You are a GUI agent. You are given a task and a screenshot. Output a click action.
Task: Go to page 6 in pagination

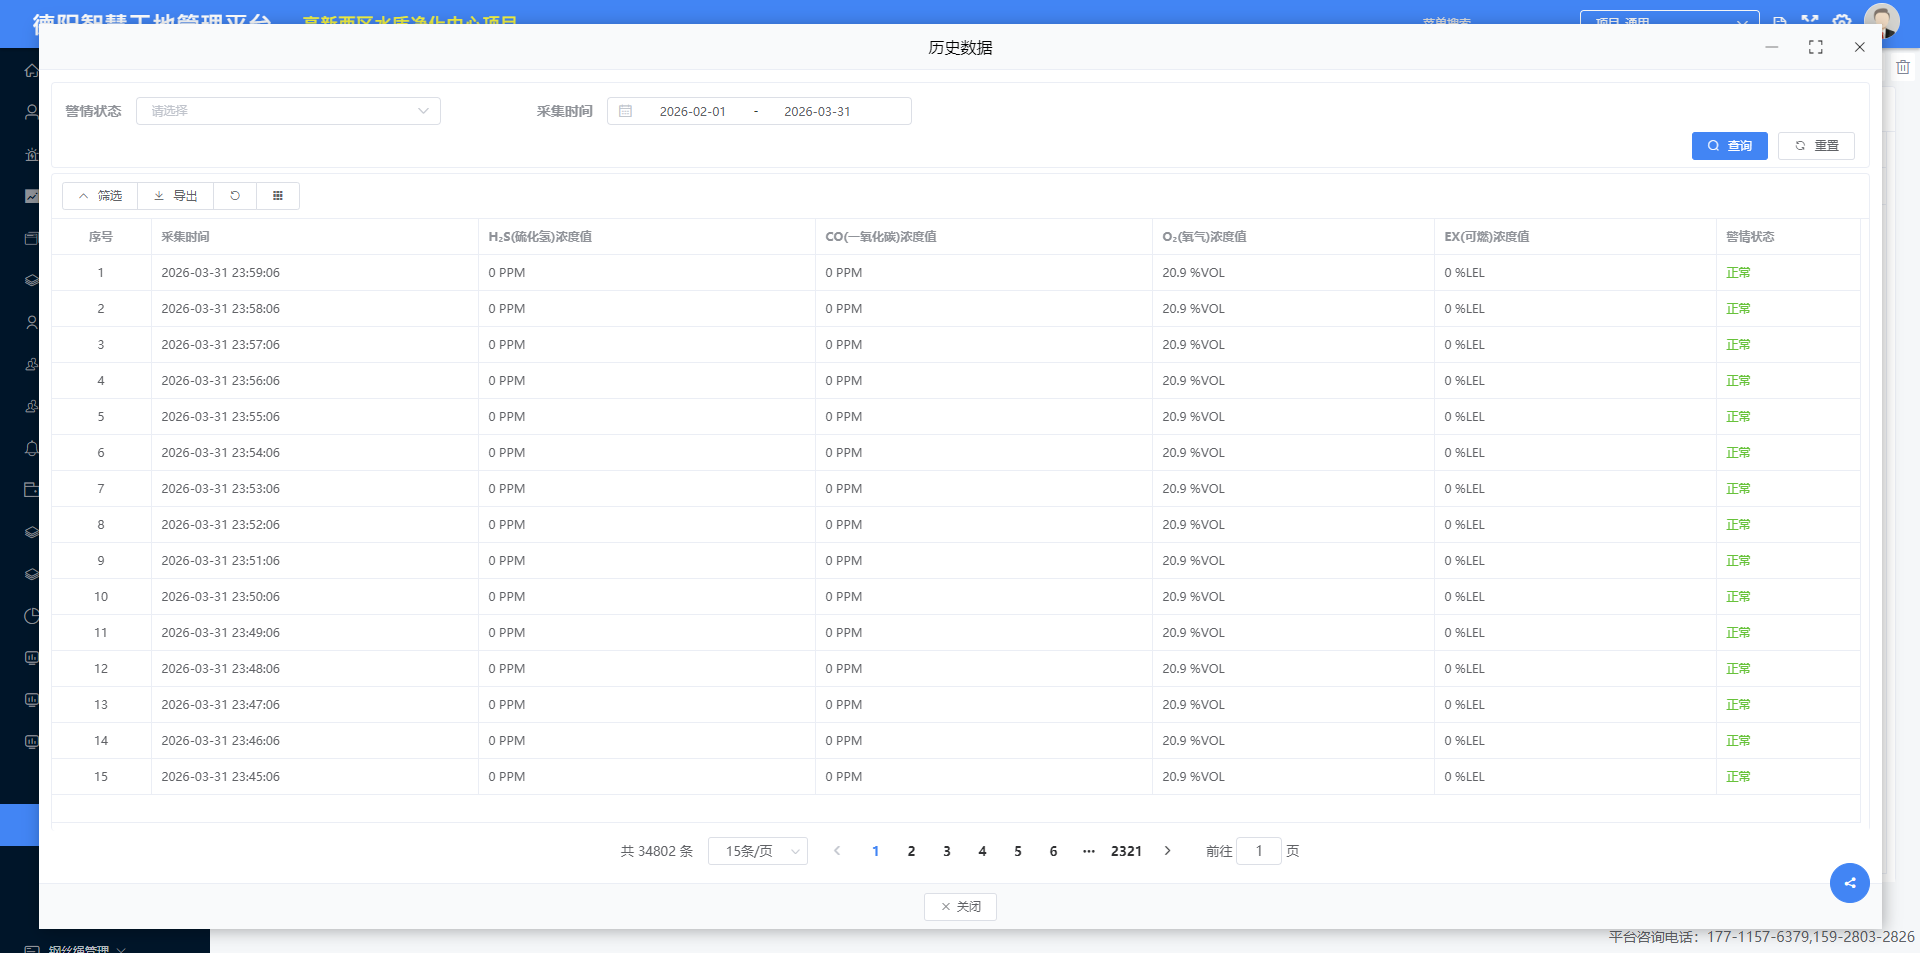pyautogui.click(x=1053, y=851)
